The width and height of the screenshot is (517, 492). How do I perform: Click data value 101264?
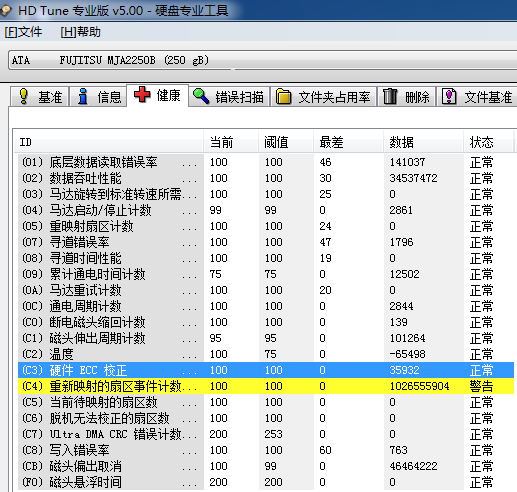pos(407,338)
